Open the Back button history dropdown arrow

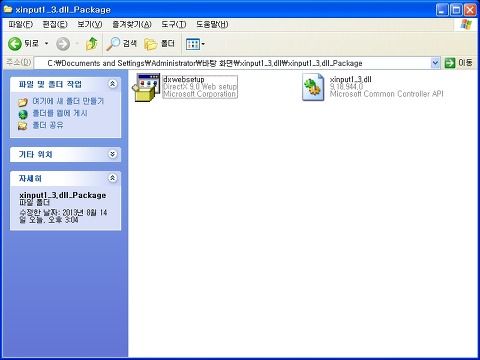point(46,44)
